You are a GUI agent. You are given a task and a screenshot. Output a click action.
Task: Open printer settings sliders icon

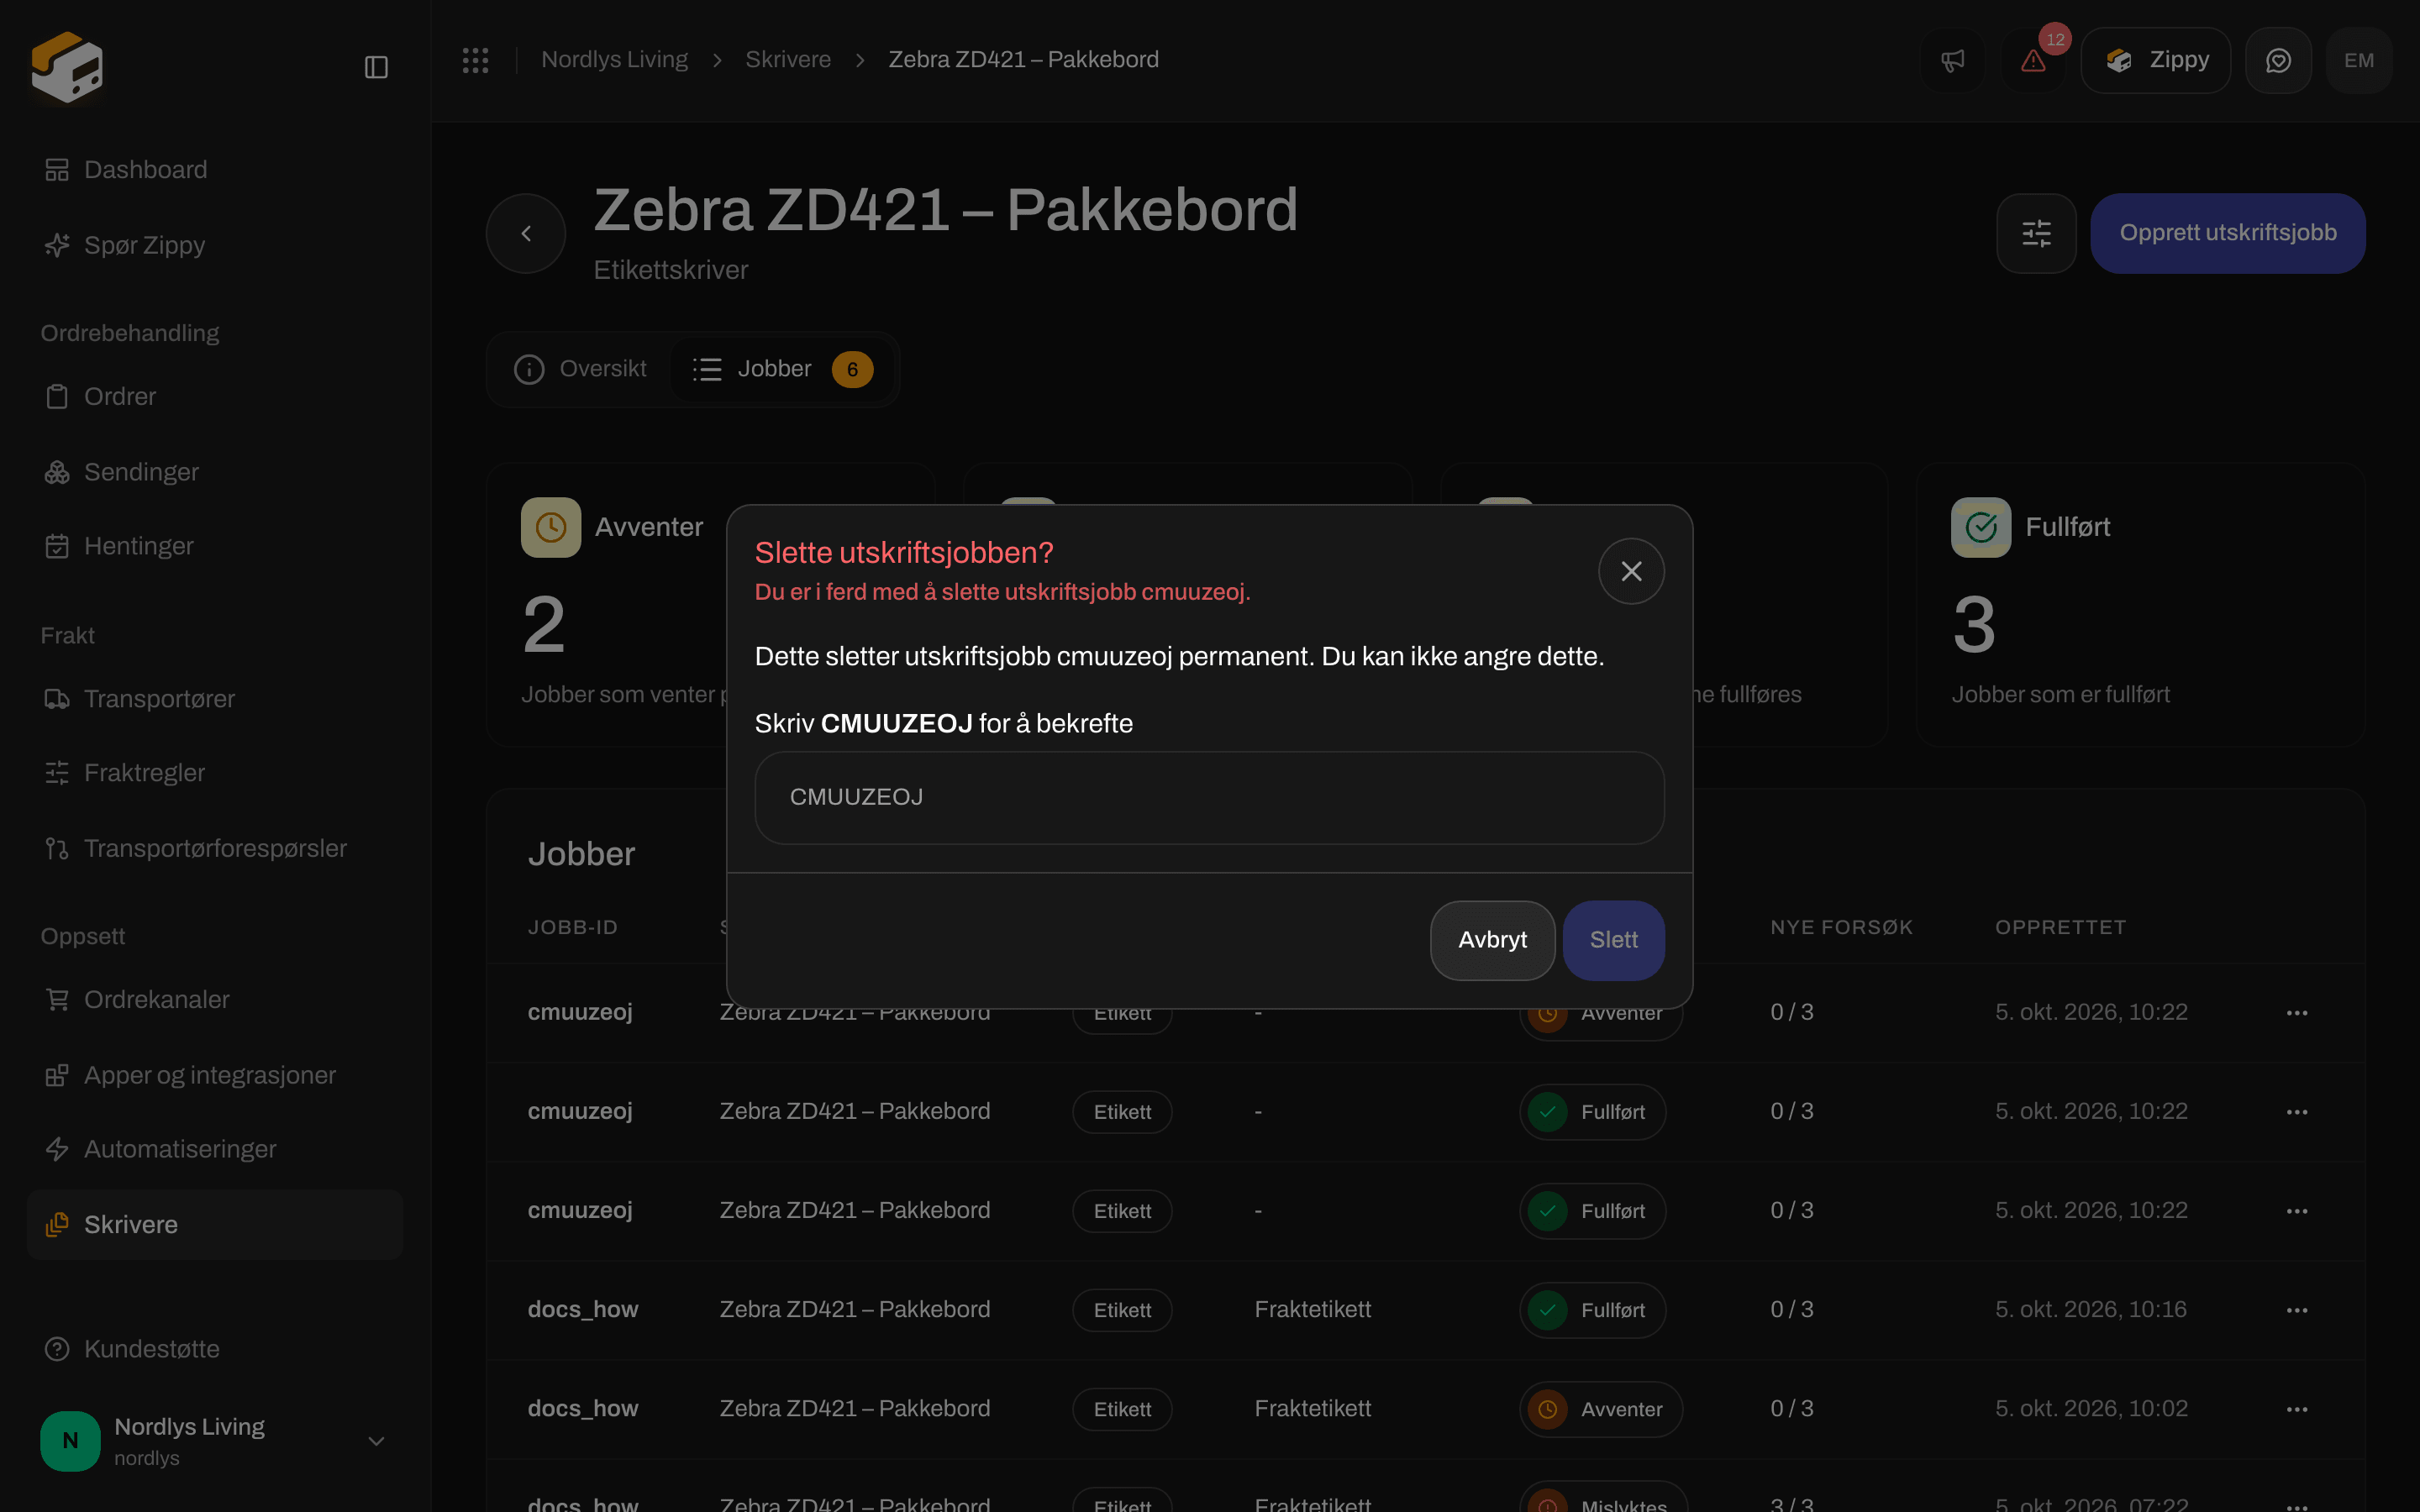2036,233
